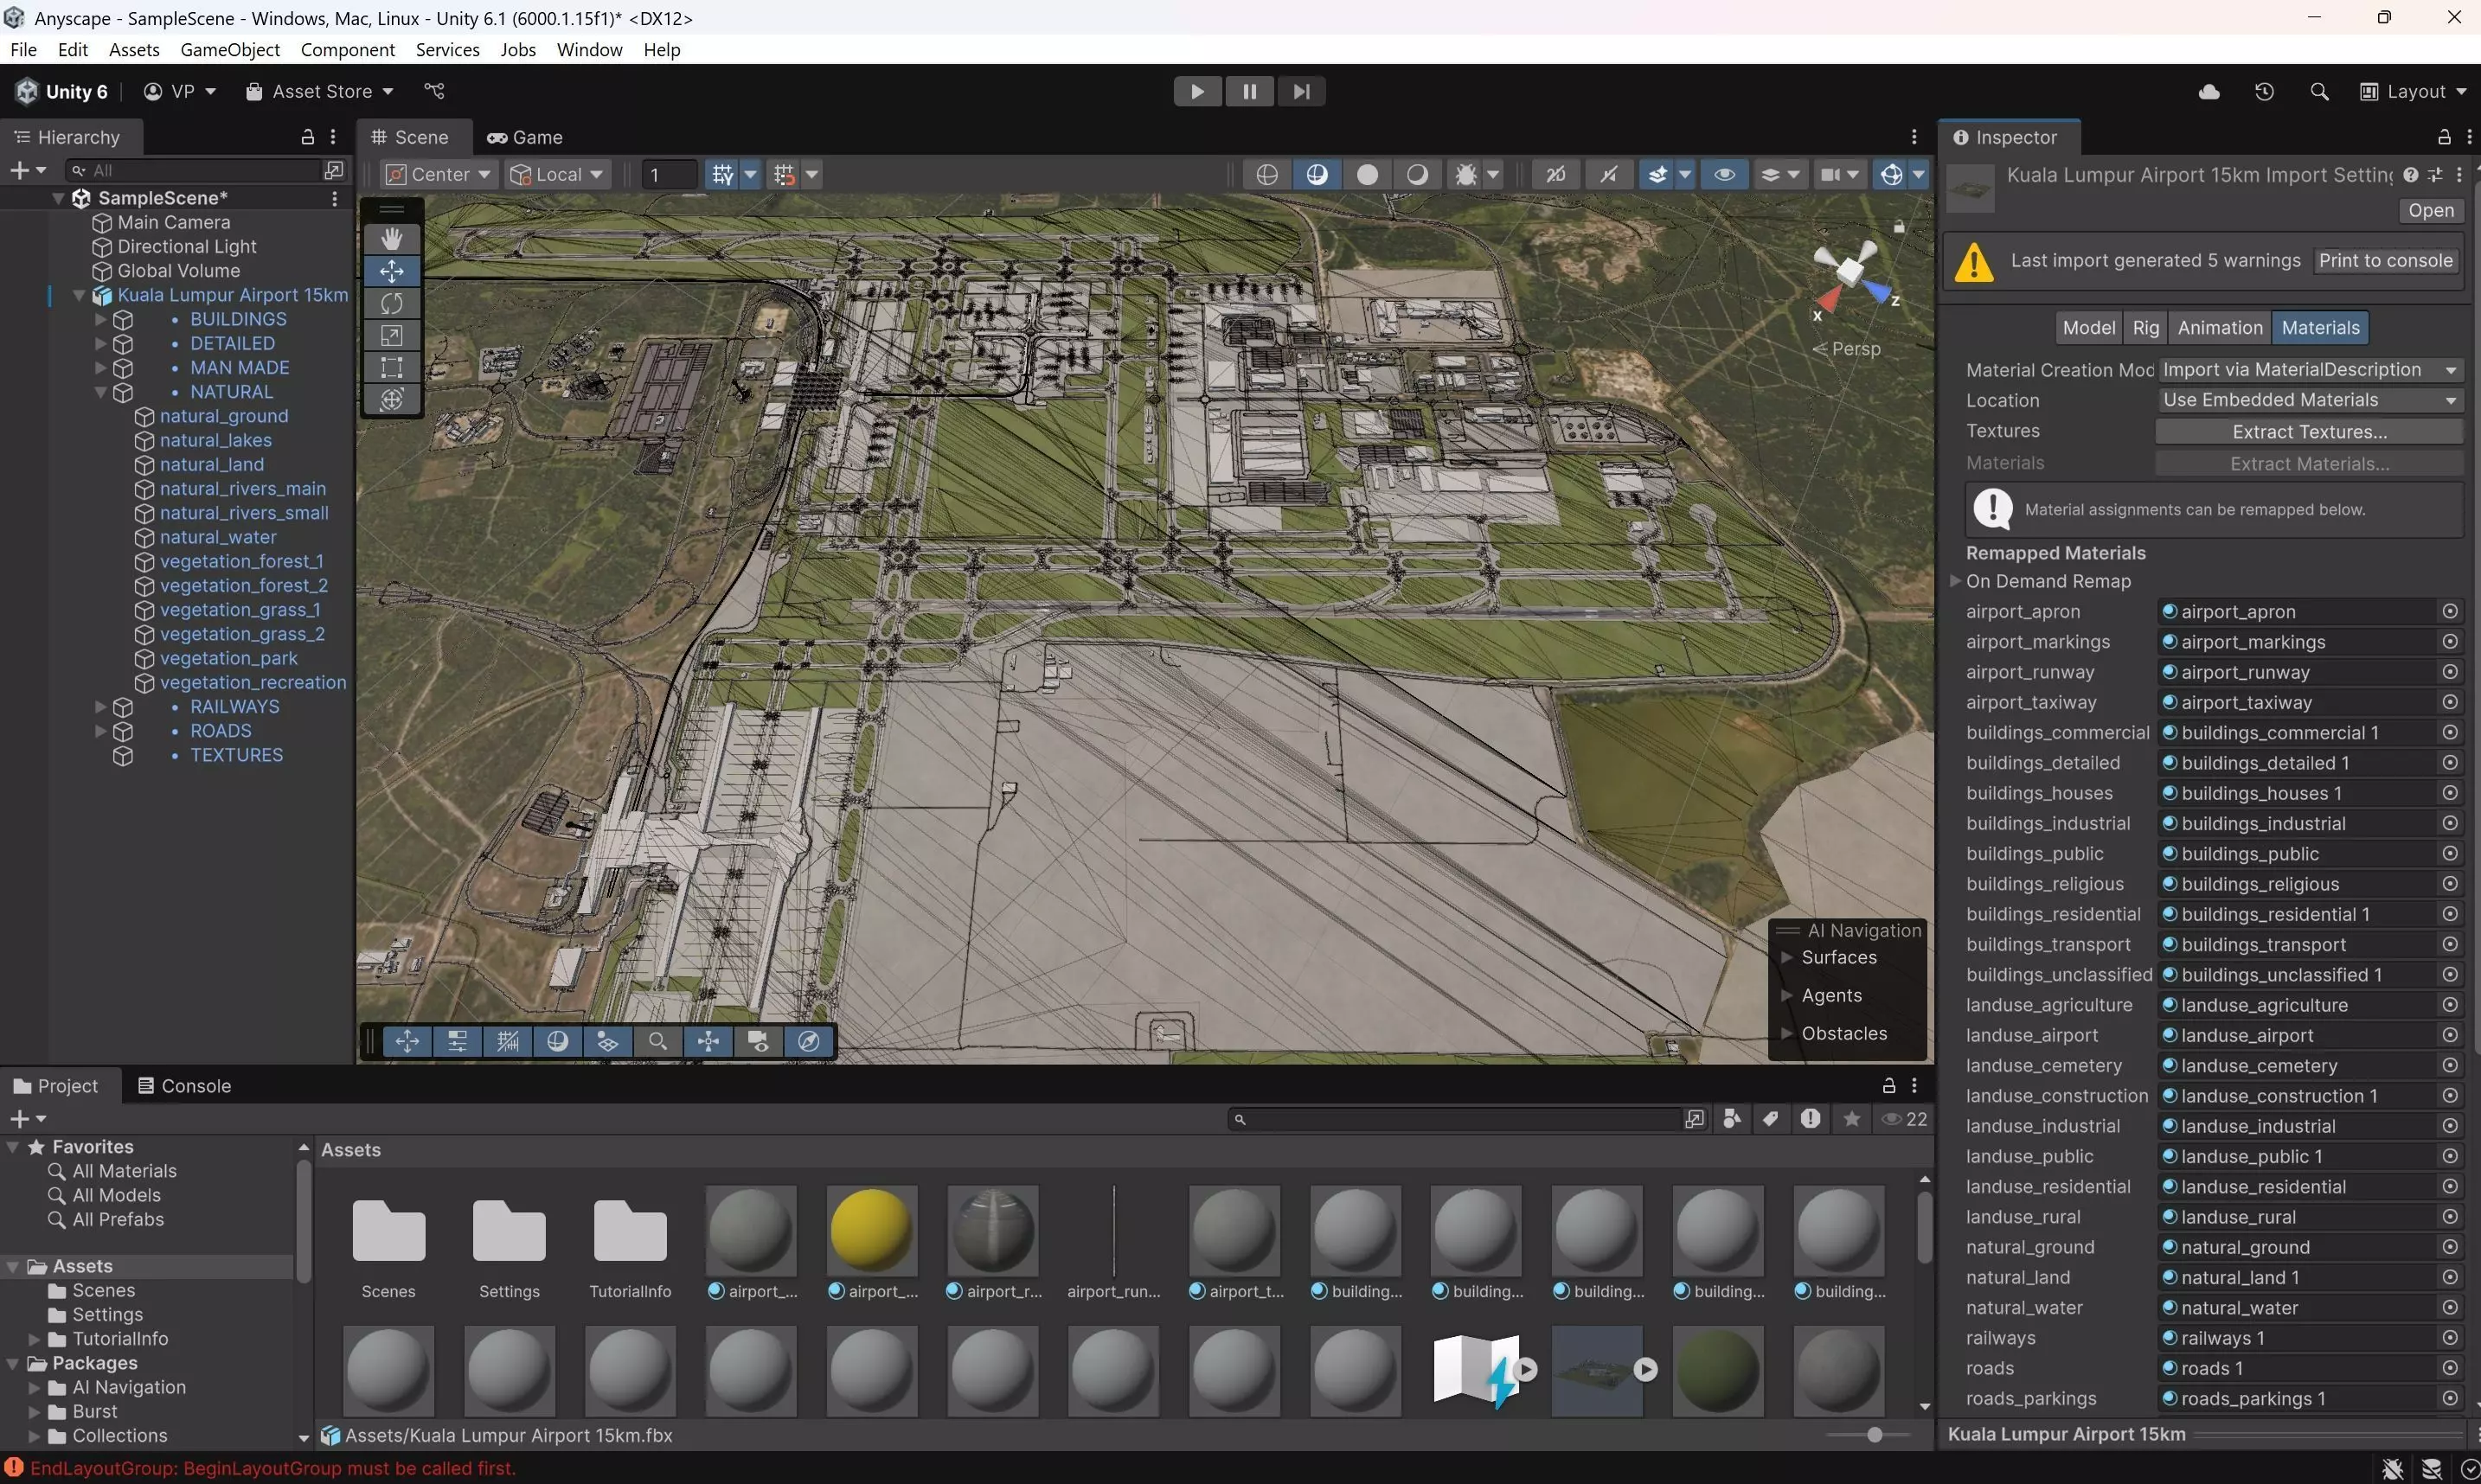Click the VP account button
Screen dimensions: 2481x1484
(x=180, y=92)
